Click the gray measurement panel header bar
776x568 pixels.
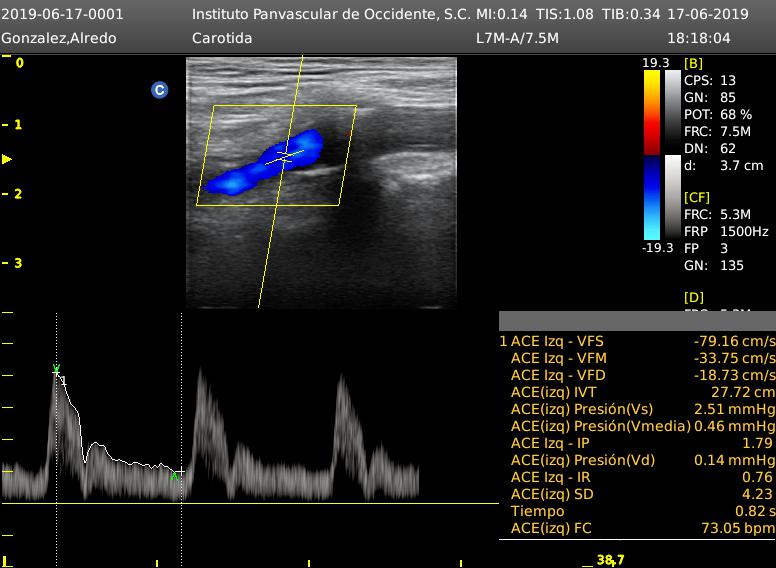(x=636, y=321)
